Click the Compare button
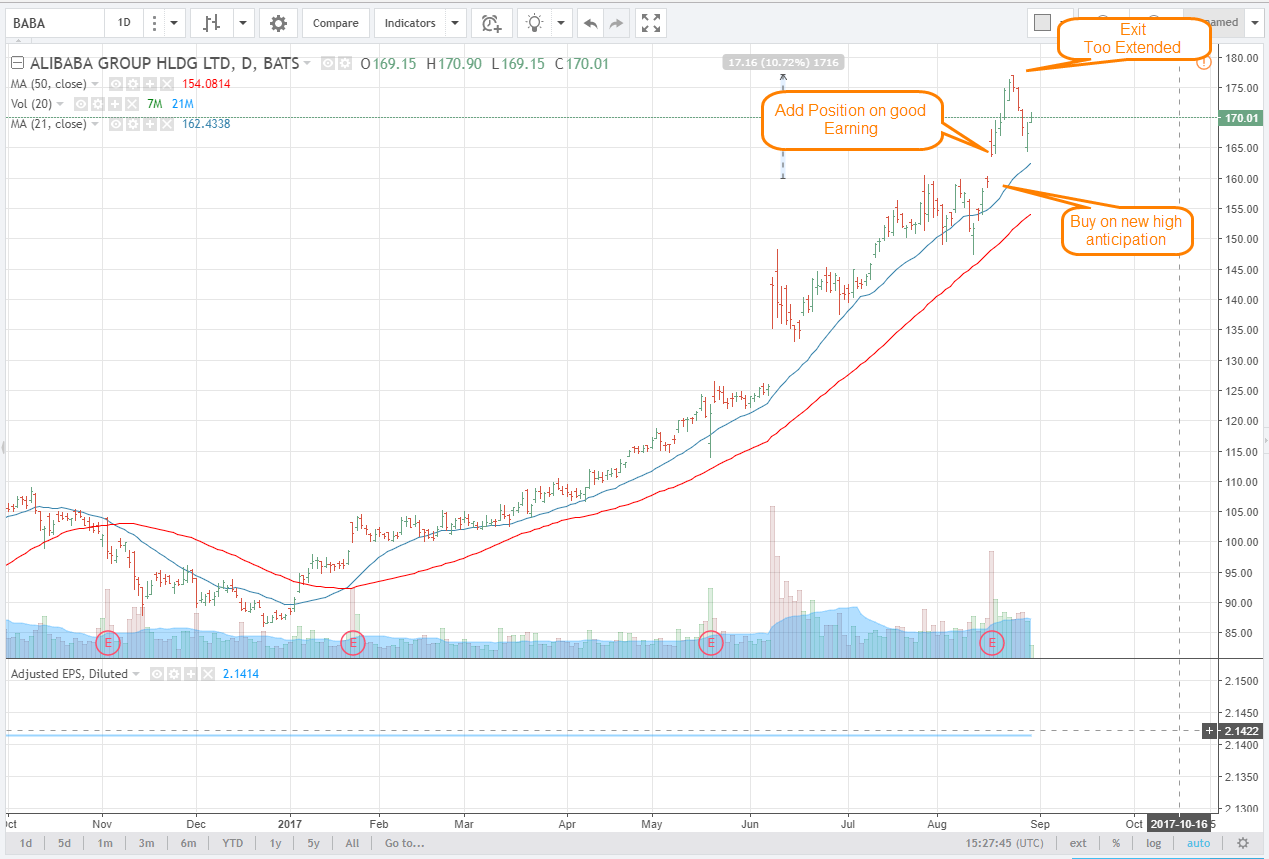The height and width of the screenshot is (859, 1269). click(336, 23)
